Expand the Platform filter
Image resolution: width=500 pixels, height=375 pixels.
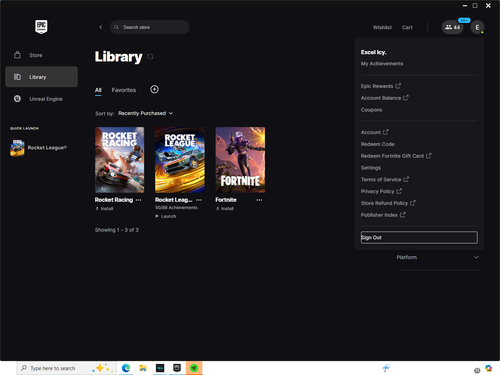(438, 257)
